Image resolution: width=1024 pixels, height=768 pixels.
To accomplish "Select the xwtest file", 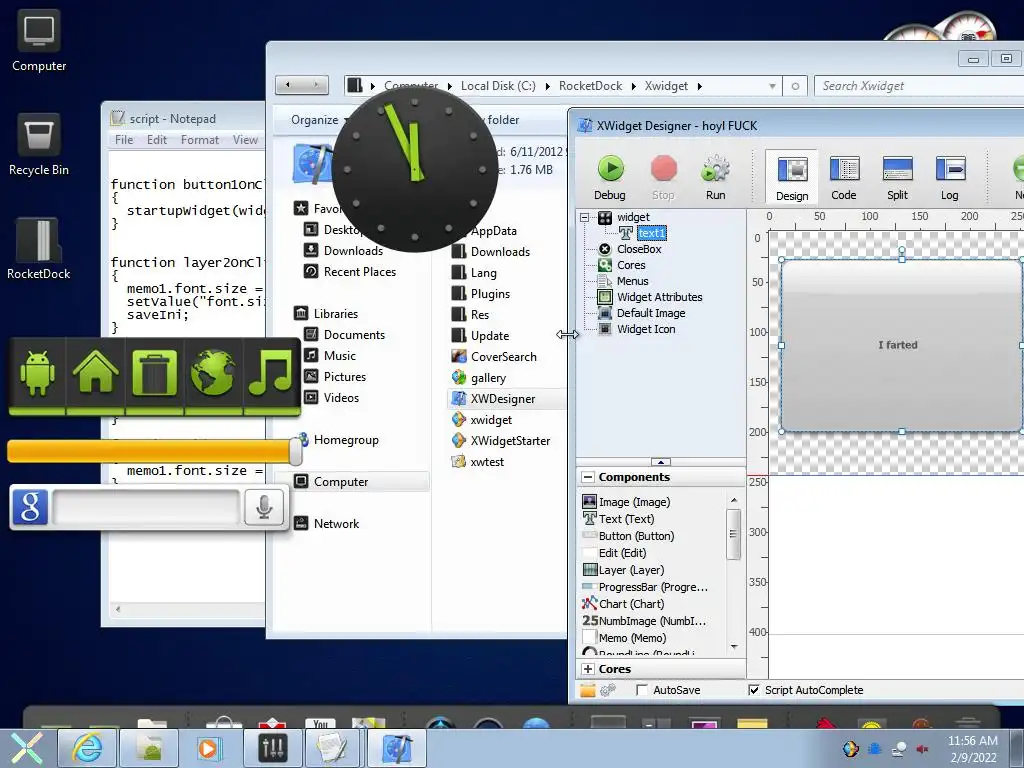I will pos(487,462).
